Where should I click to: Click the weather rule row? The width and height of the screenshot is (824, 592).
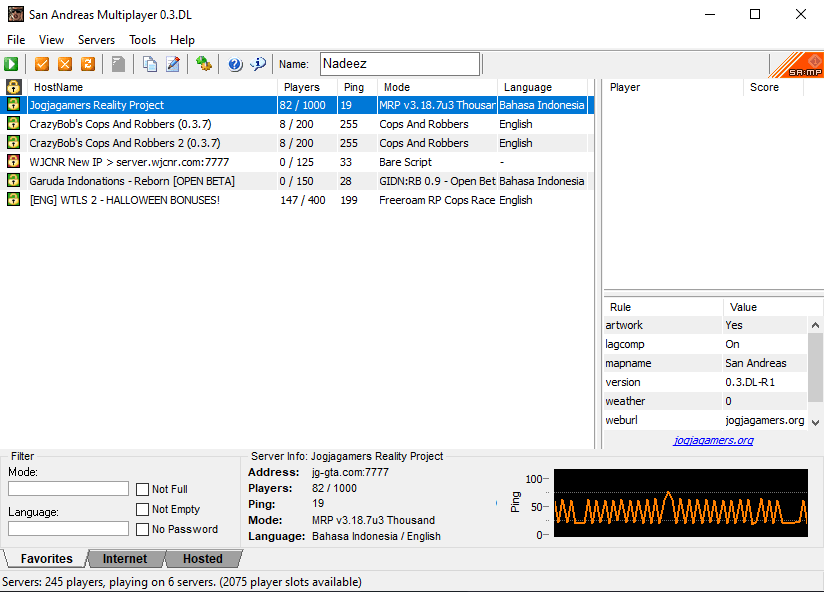[705, 401]
